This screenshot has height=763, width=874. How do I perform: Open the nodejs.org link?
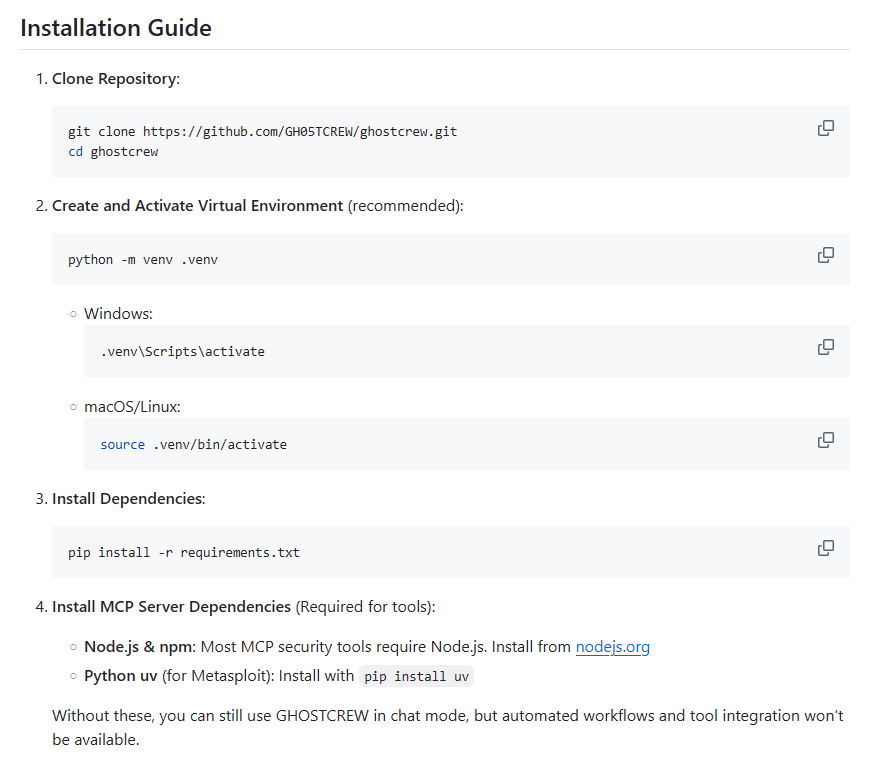(612, 647)
